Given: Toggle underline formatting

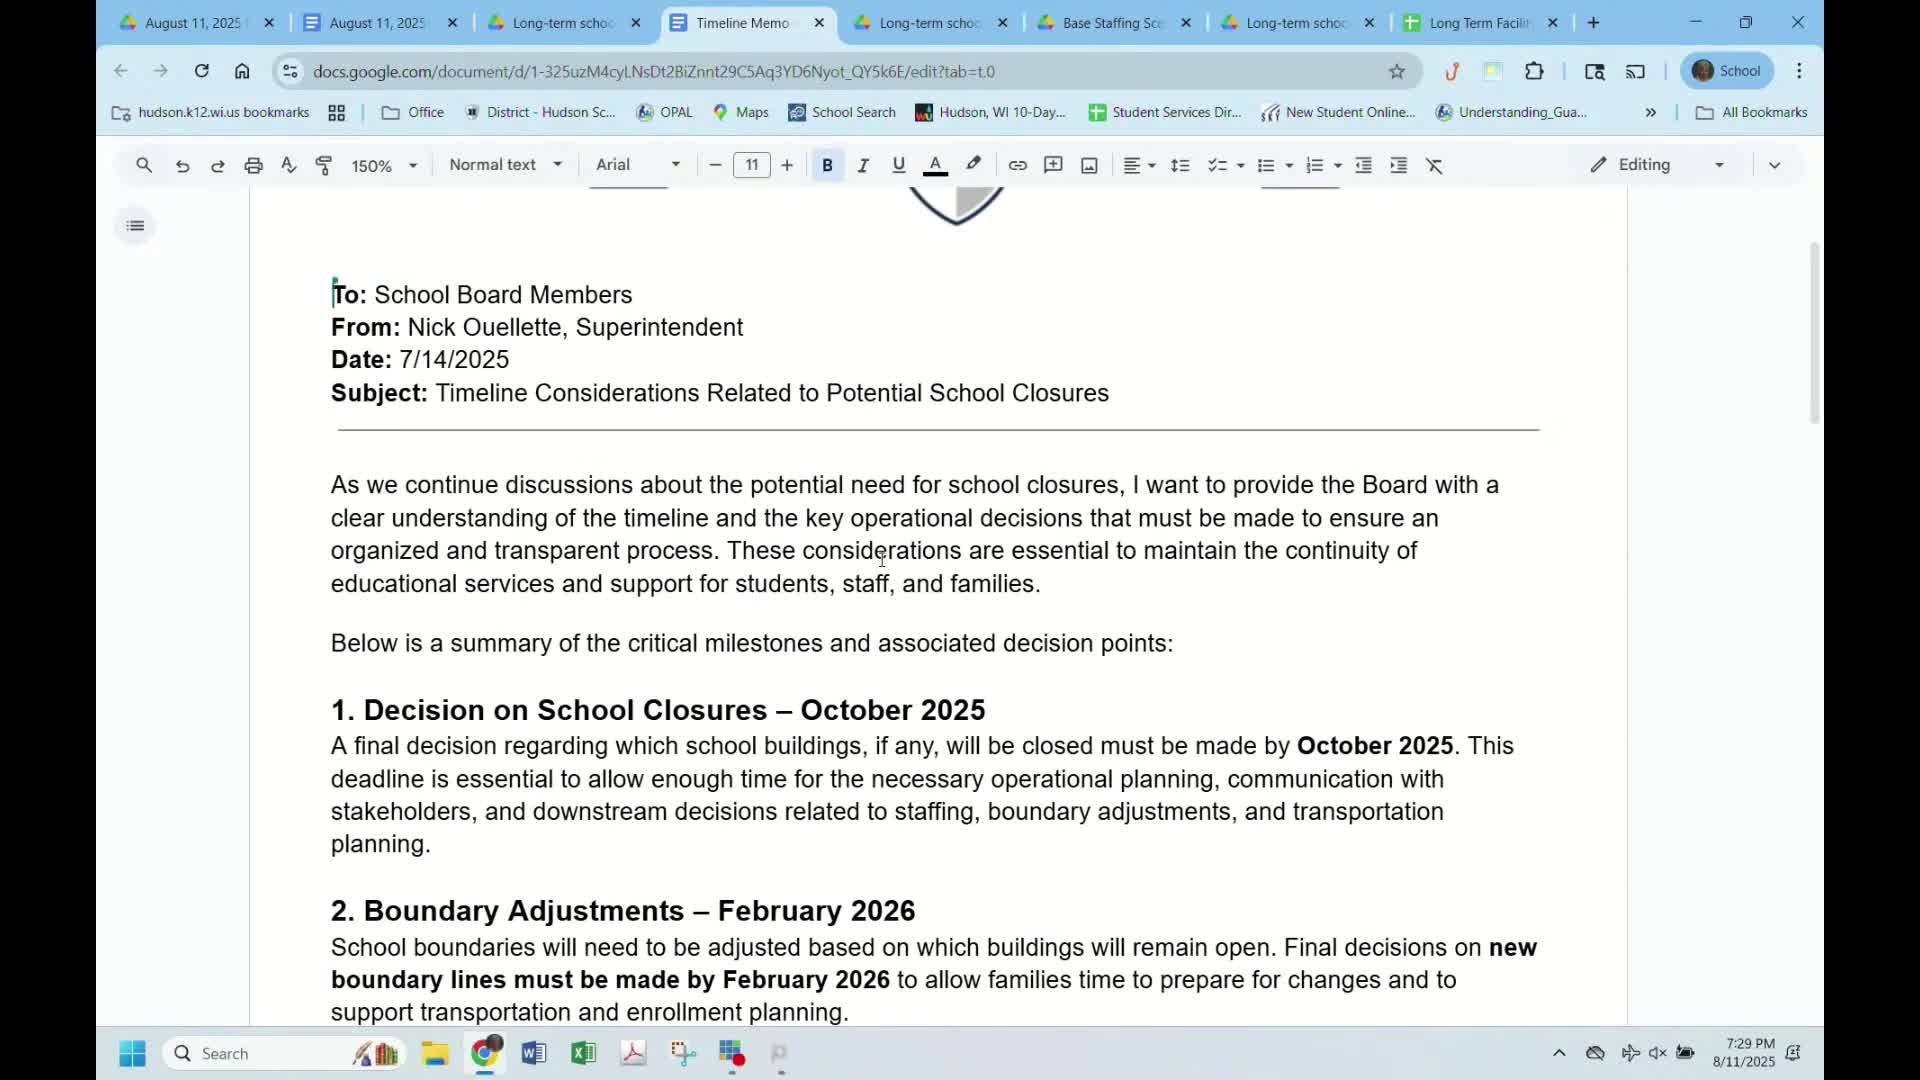Looking at the screenshot, I should click(898, 165).
